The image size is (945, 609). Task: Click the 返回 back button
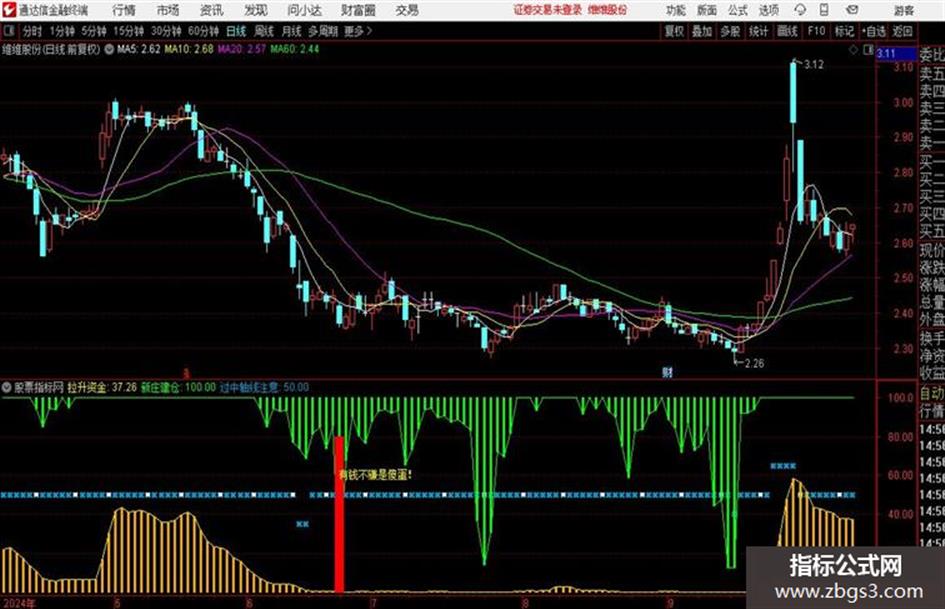coord(902,31)
